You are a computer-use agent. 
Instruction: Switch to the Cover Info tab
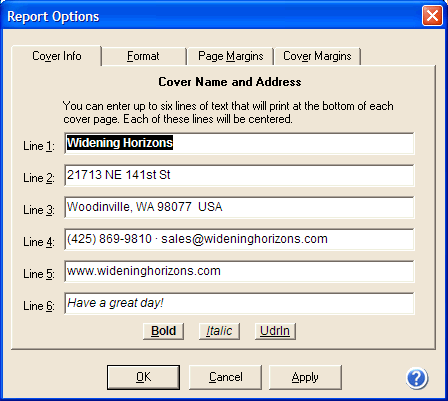57,56
